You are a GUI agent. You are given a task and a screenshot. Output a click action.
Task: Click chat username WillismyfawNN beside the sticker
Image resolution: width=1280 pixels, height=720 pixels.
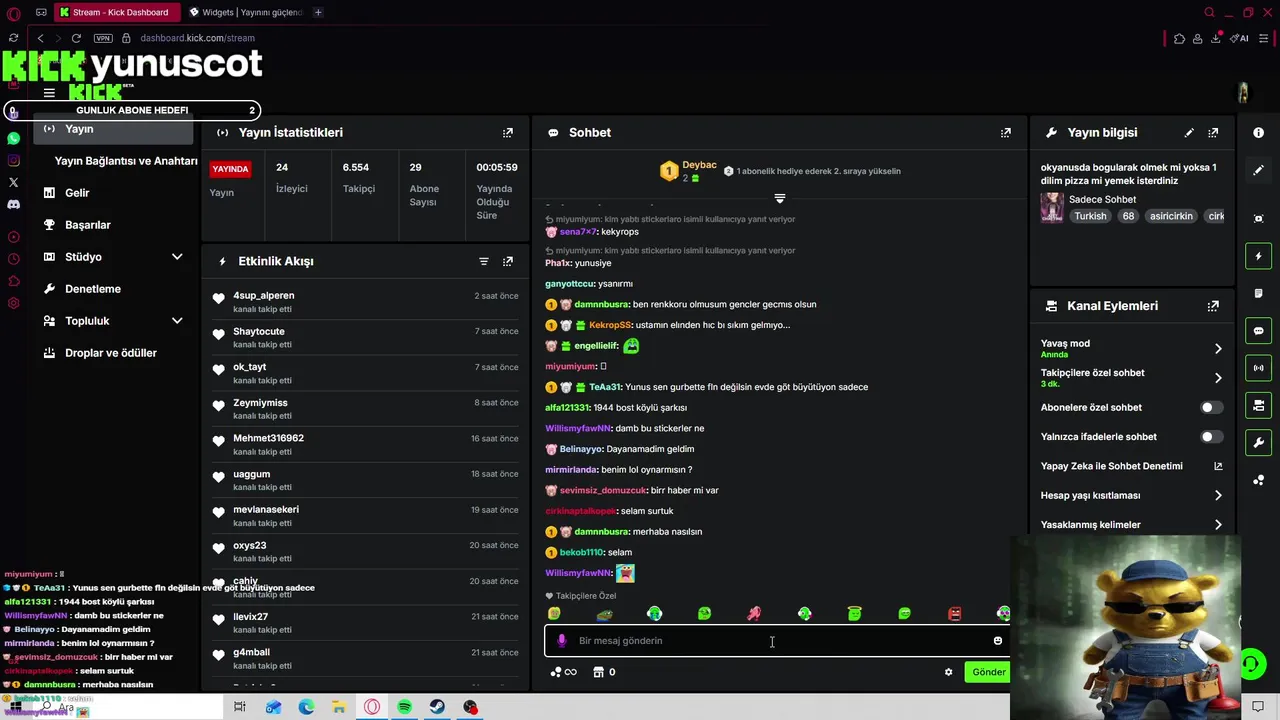(x=578, y=573)
